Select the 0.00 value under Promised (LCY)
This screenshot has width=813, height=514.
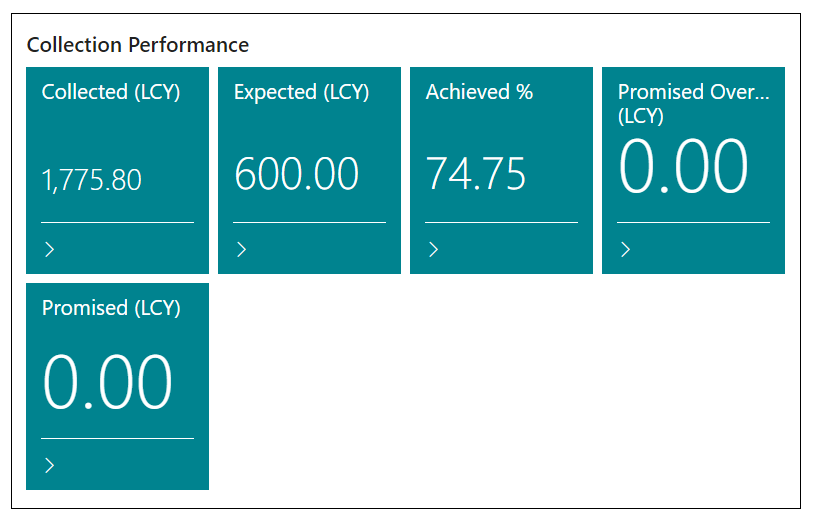108,382
